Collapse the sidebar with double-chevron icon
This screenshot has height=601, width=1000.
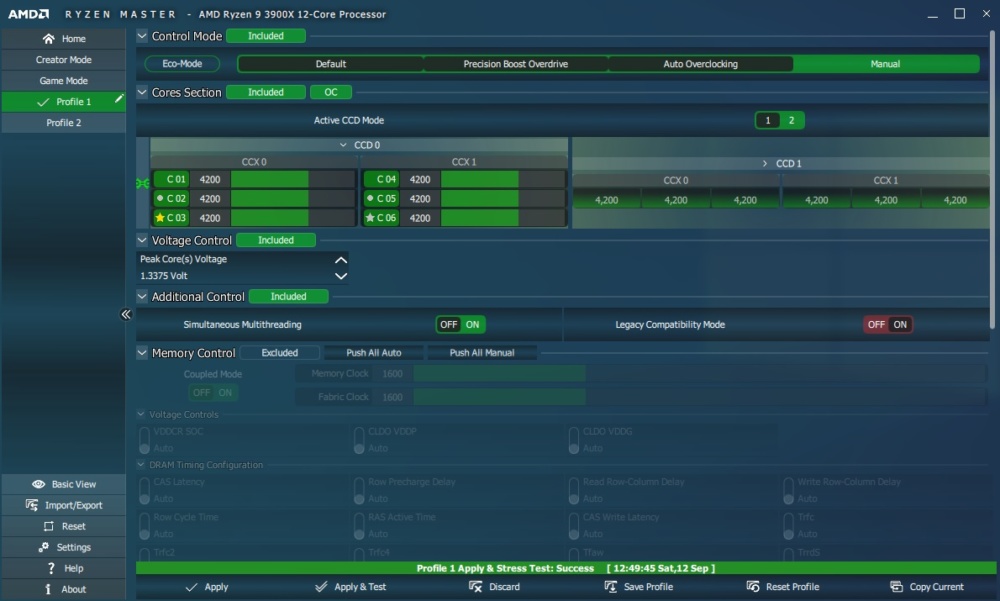(x=126, y=314)
